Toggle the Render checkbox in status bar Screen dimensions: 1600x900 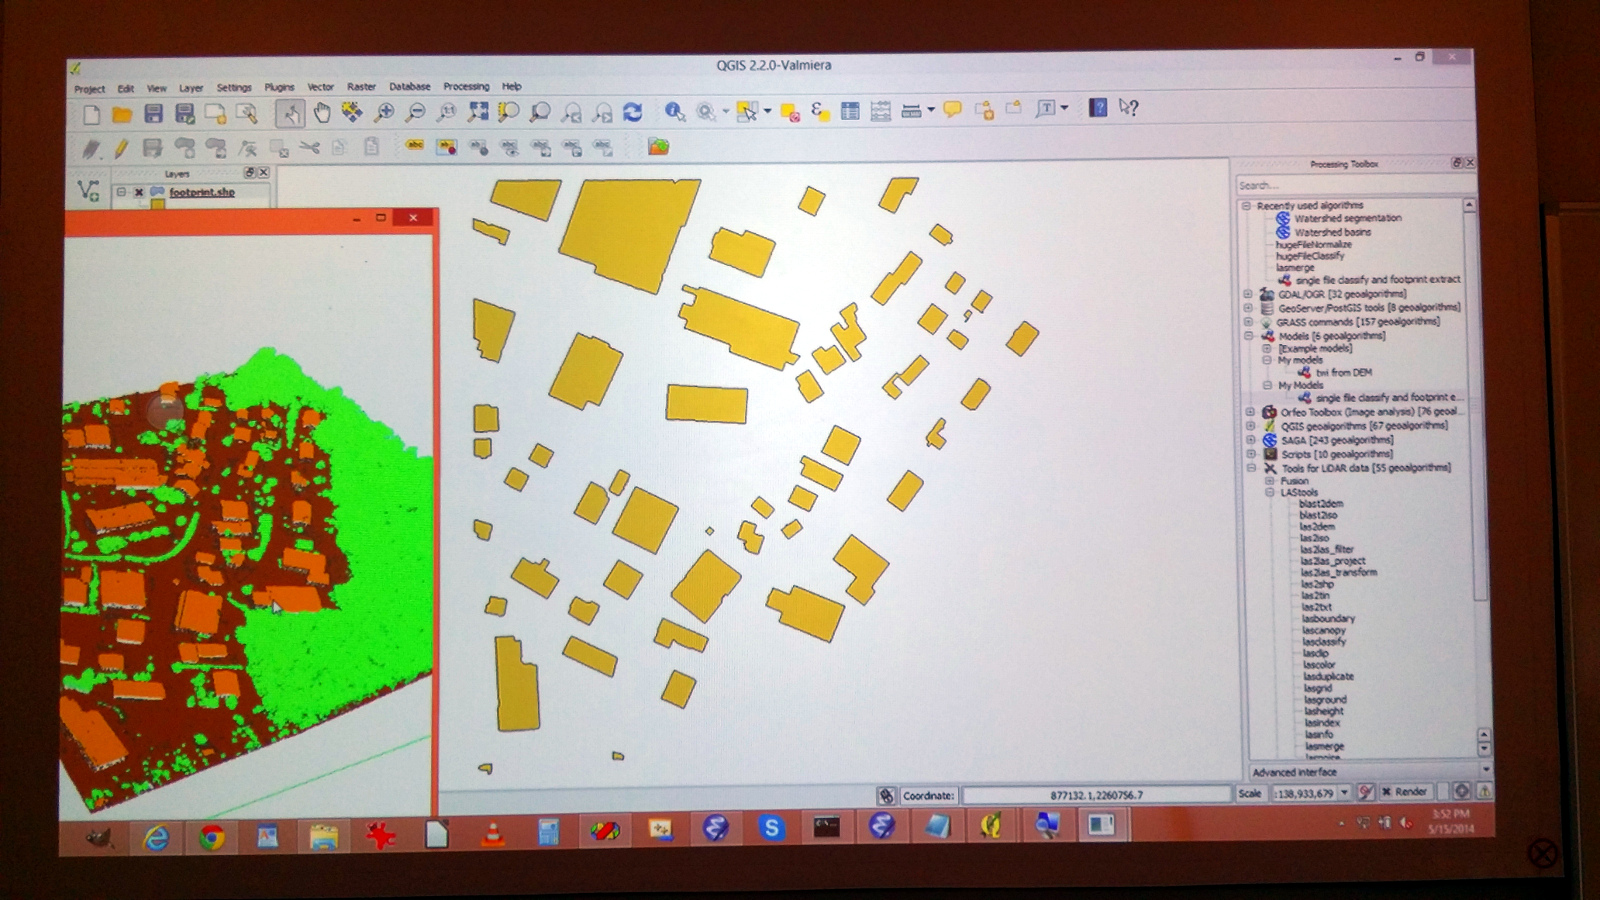(x=1387, y=792)
